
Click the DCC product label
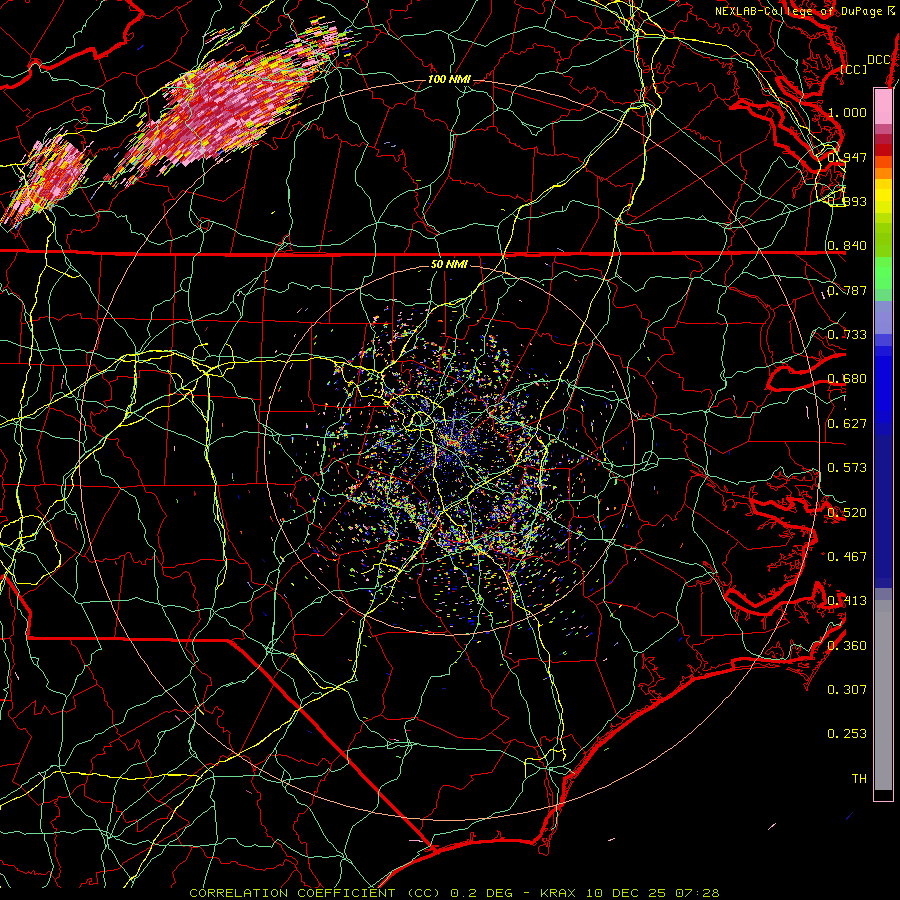pos(878,60)
